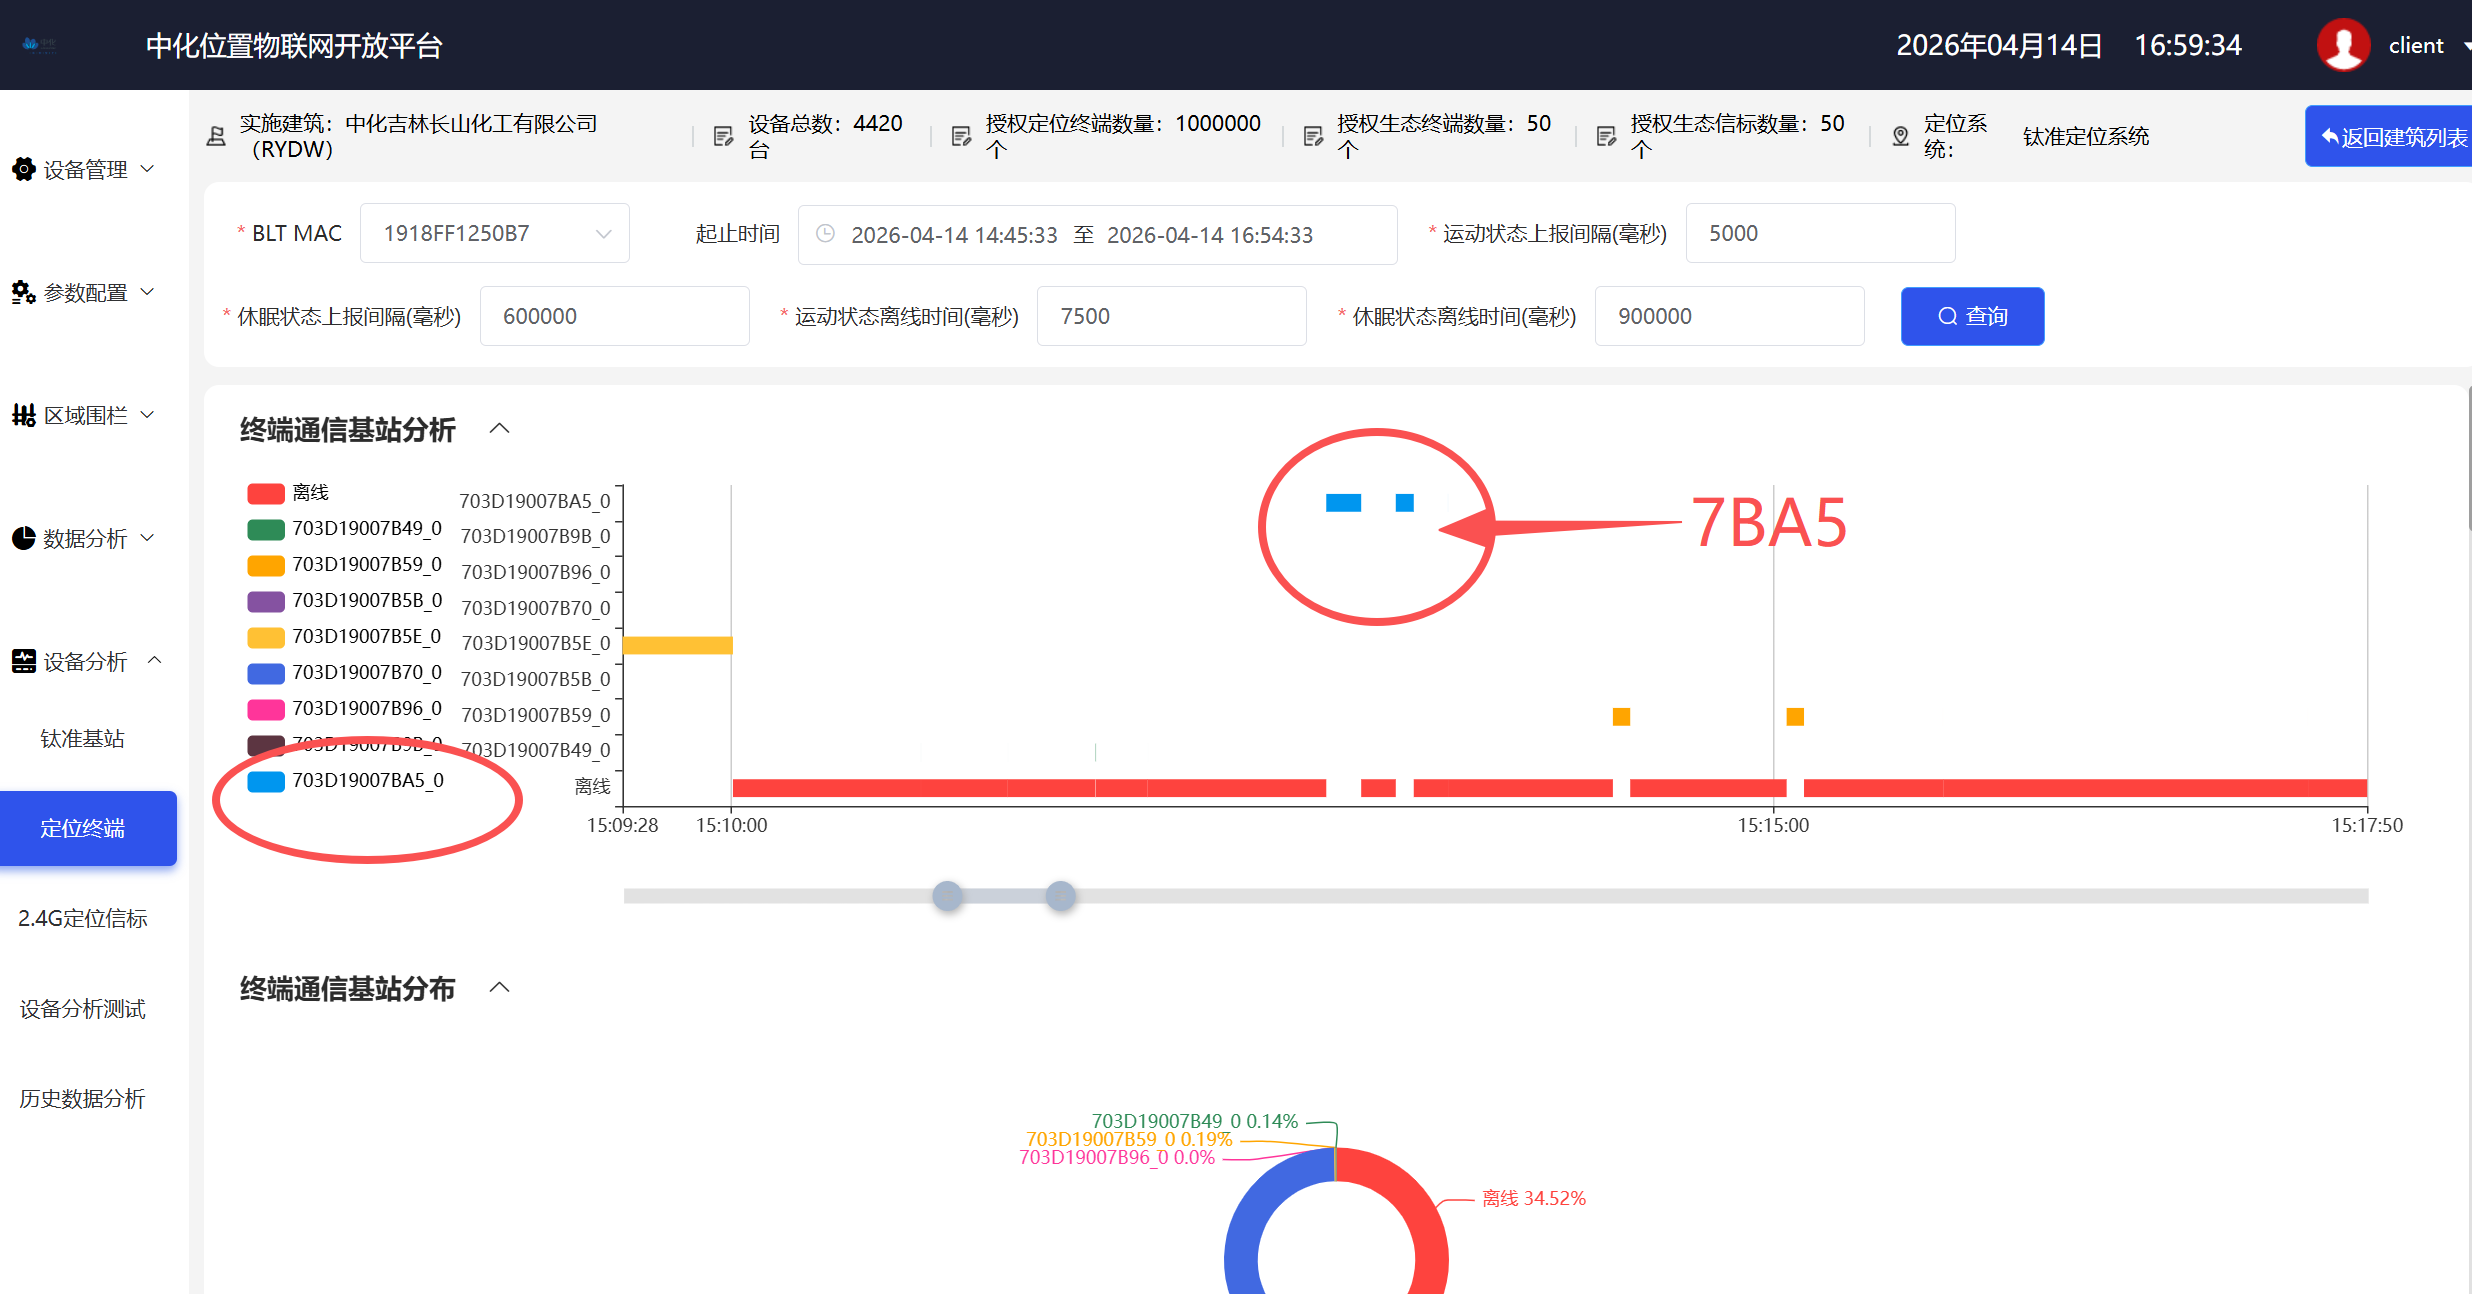
Task: Click the client user avatar
Action: (2343, 45)
